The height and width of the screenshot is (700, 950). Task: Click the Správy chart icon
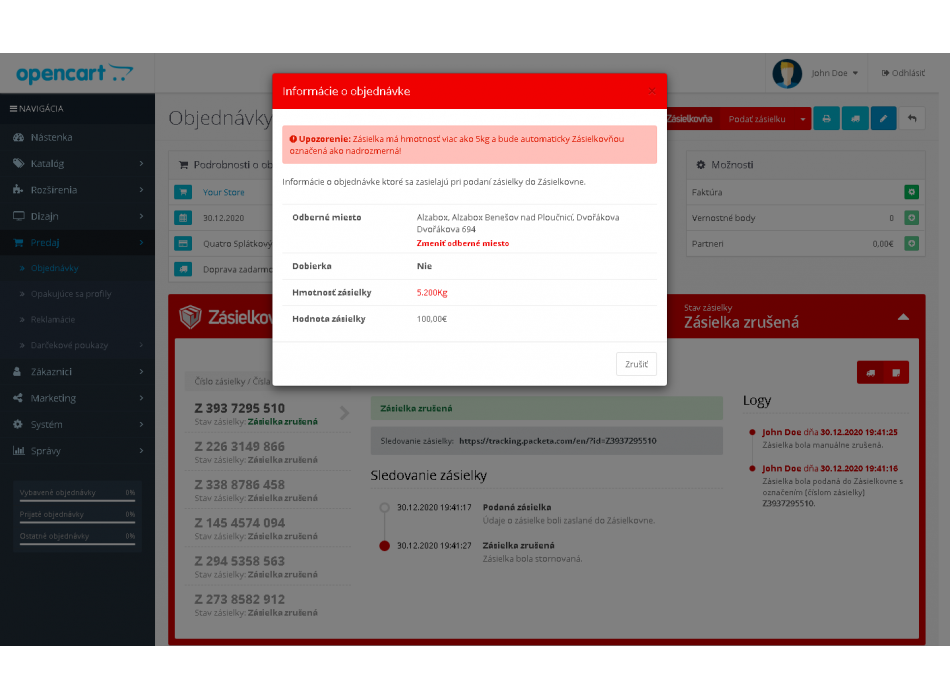coord(18,451)
